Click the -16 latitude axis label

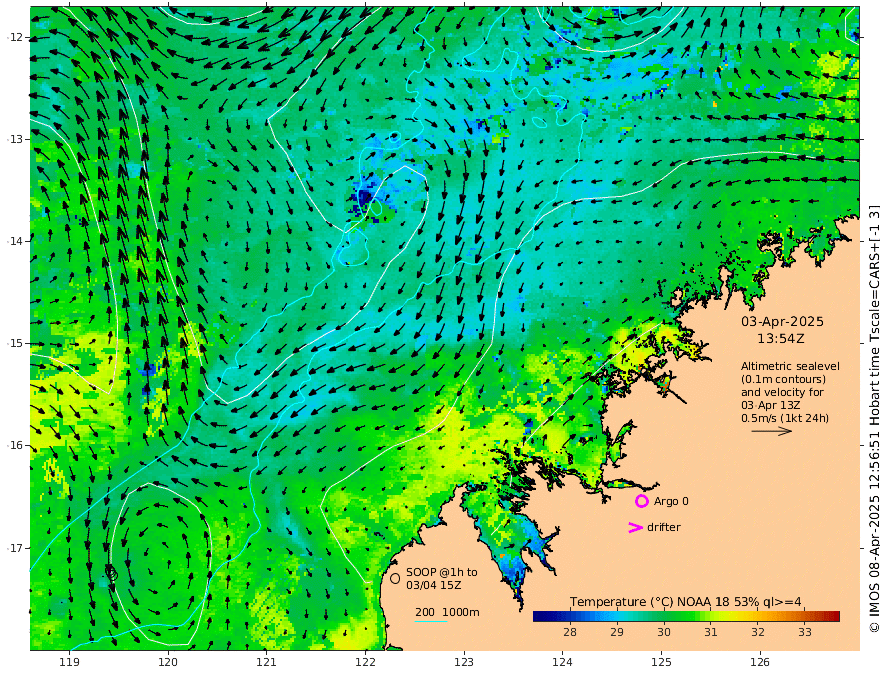[x=15, y=445]
